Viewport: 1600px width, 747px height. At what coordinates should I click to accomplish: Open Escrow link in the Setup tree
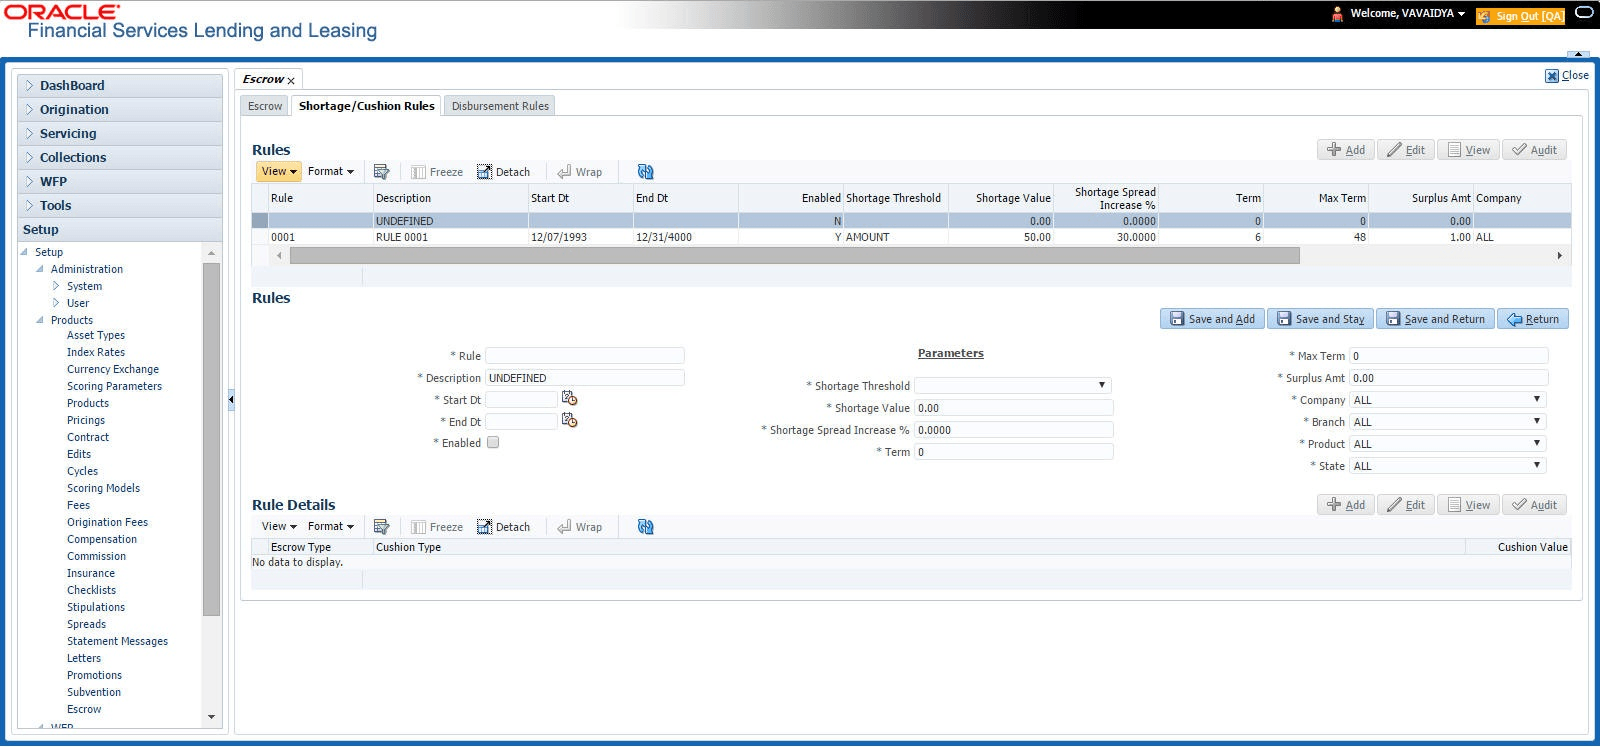pyautogui.click(x=84, y=710)
